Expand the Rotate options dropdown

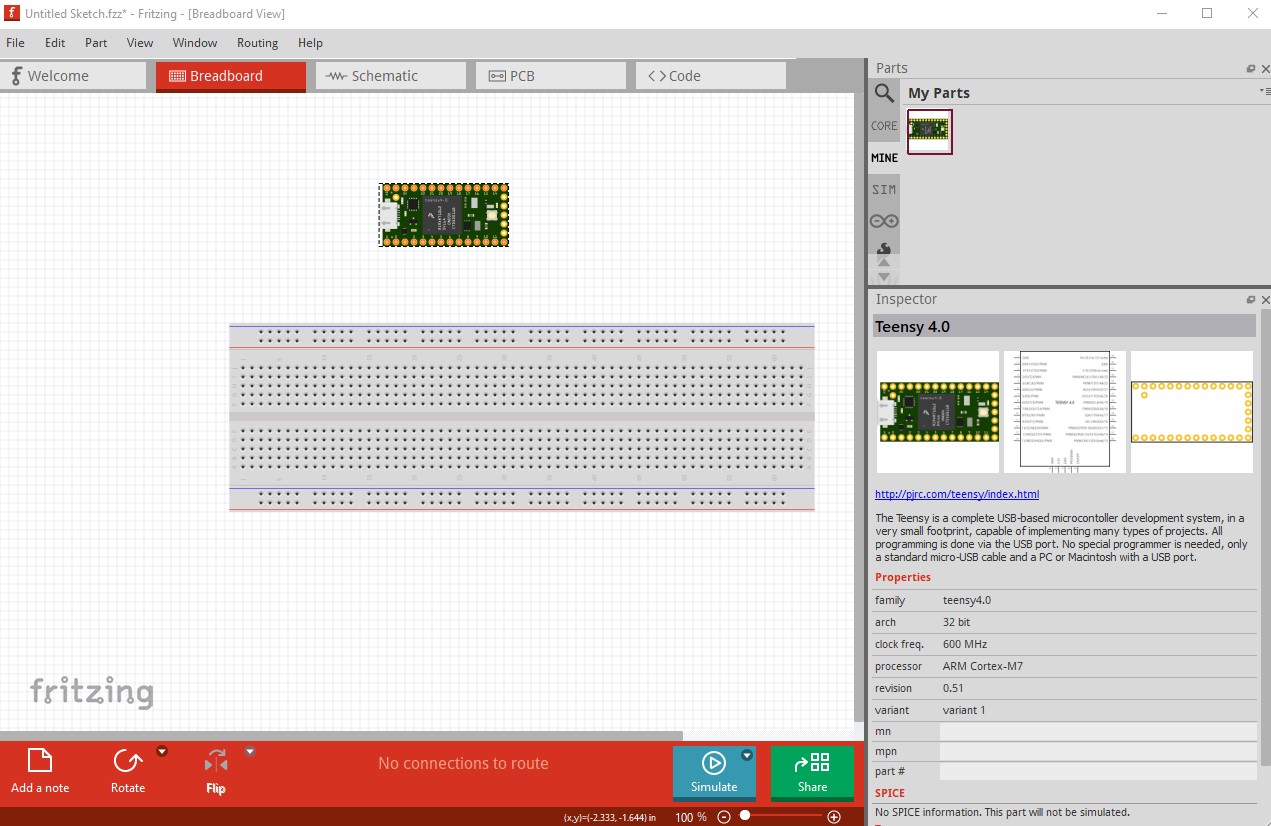(162, 752)
